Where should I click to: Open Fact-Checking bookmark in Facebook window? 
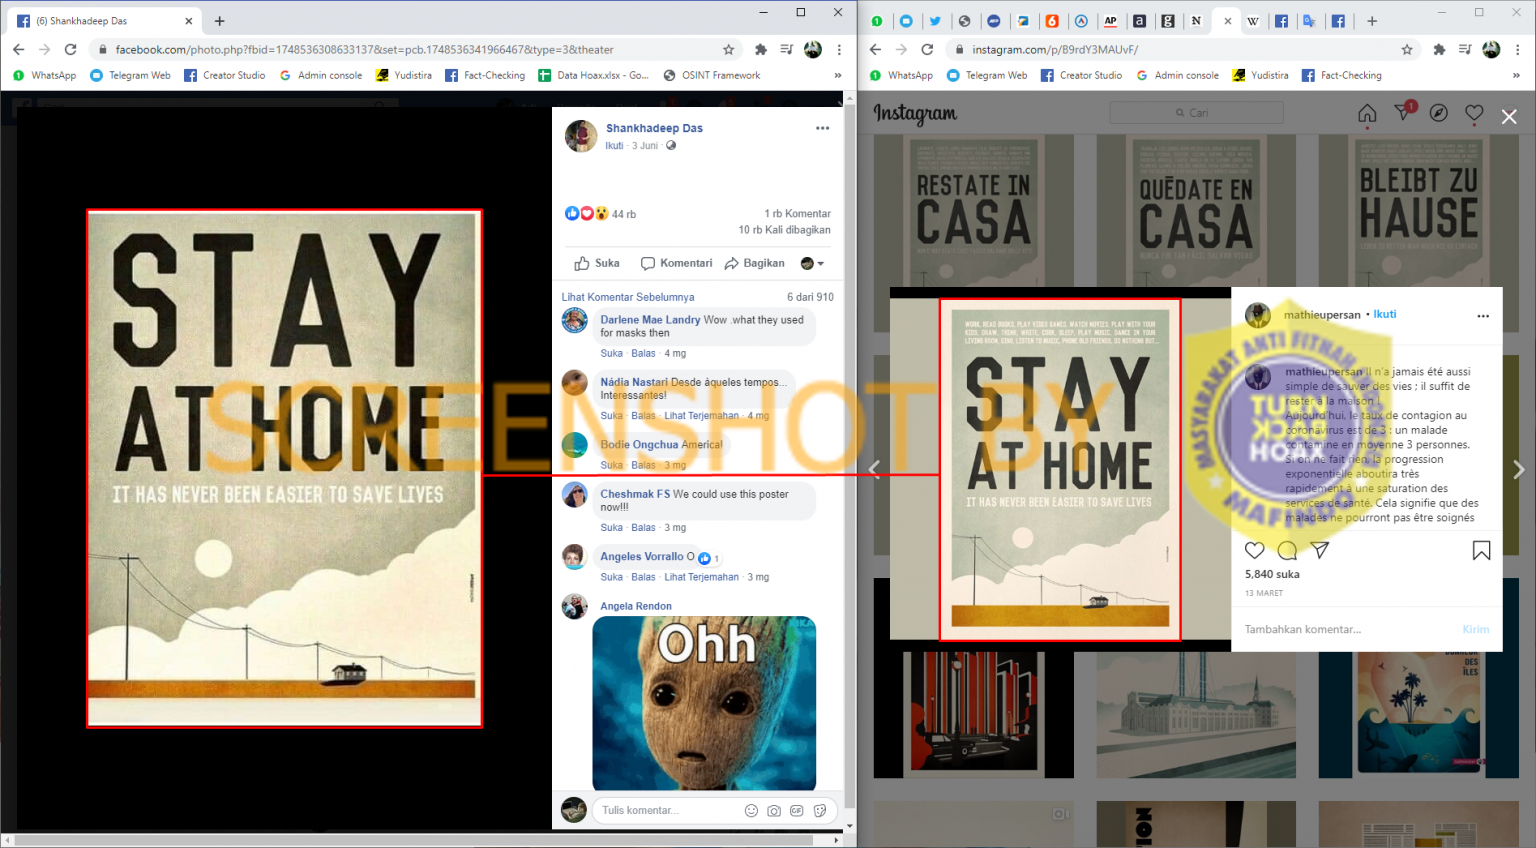[485, 75]
